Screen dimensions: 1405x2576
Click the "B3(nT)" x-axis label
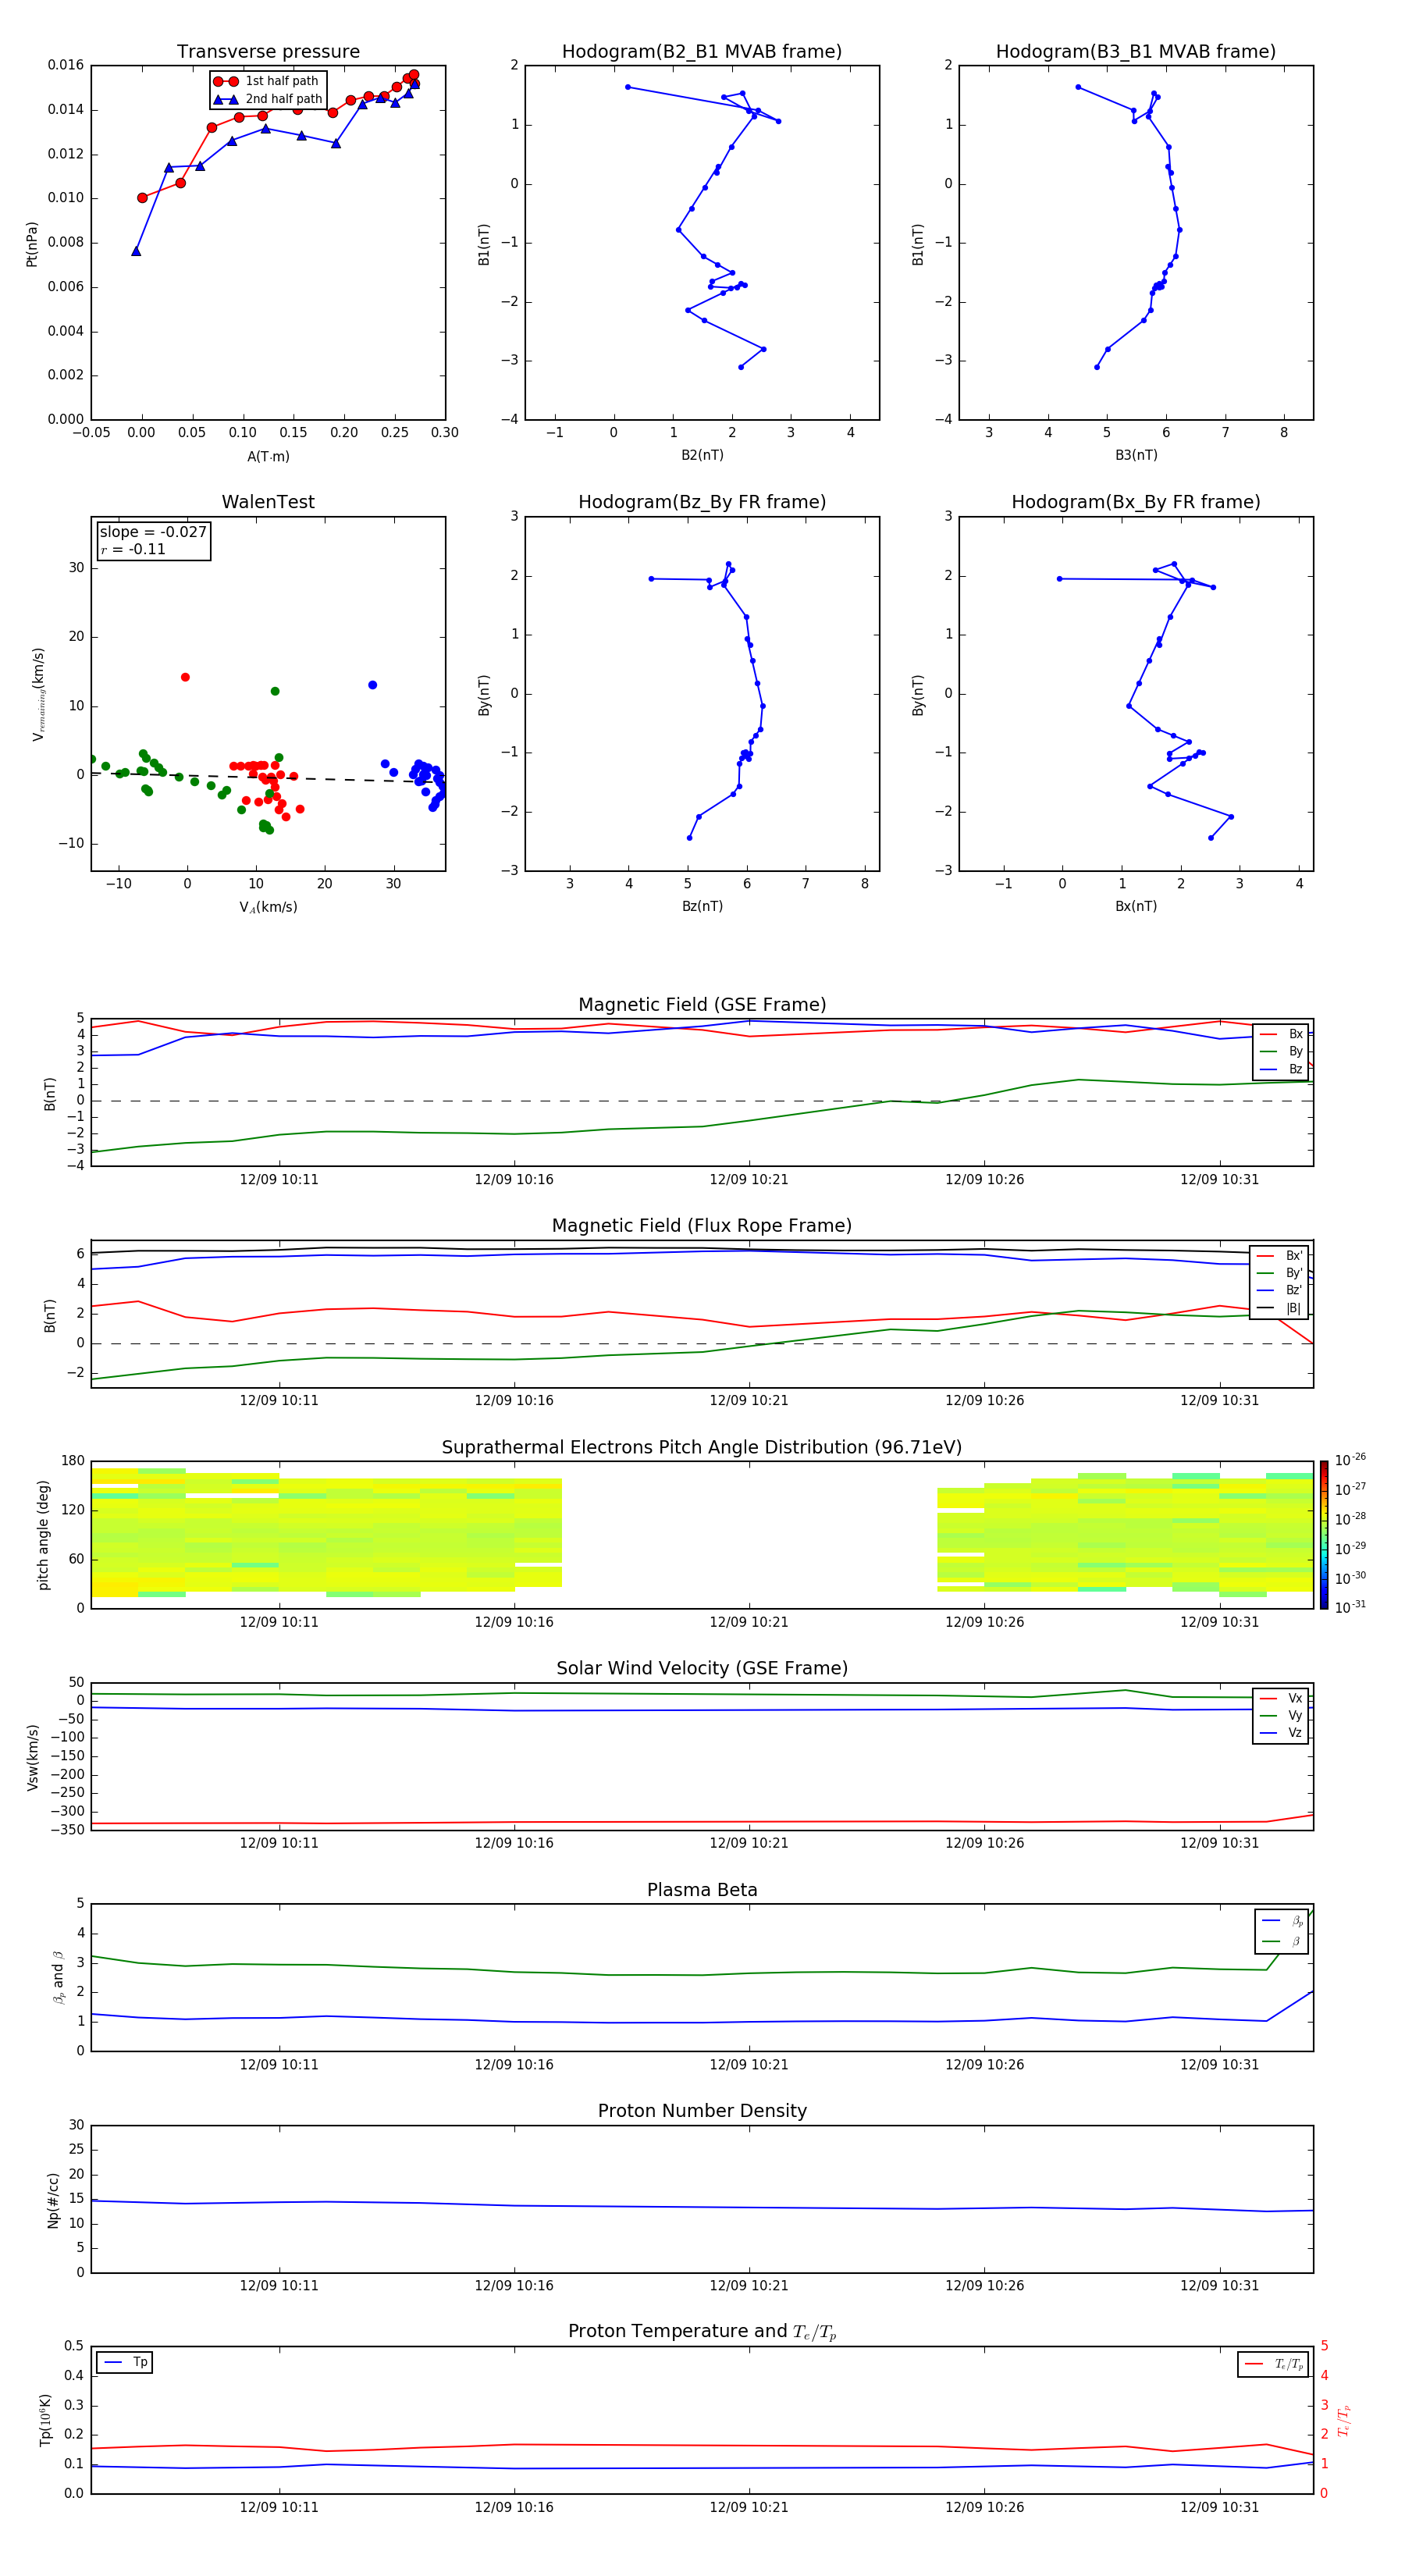pos(1136,456)
